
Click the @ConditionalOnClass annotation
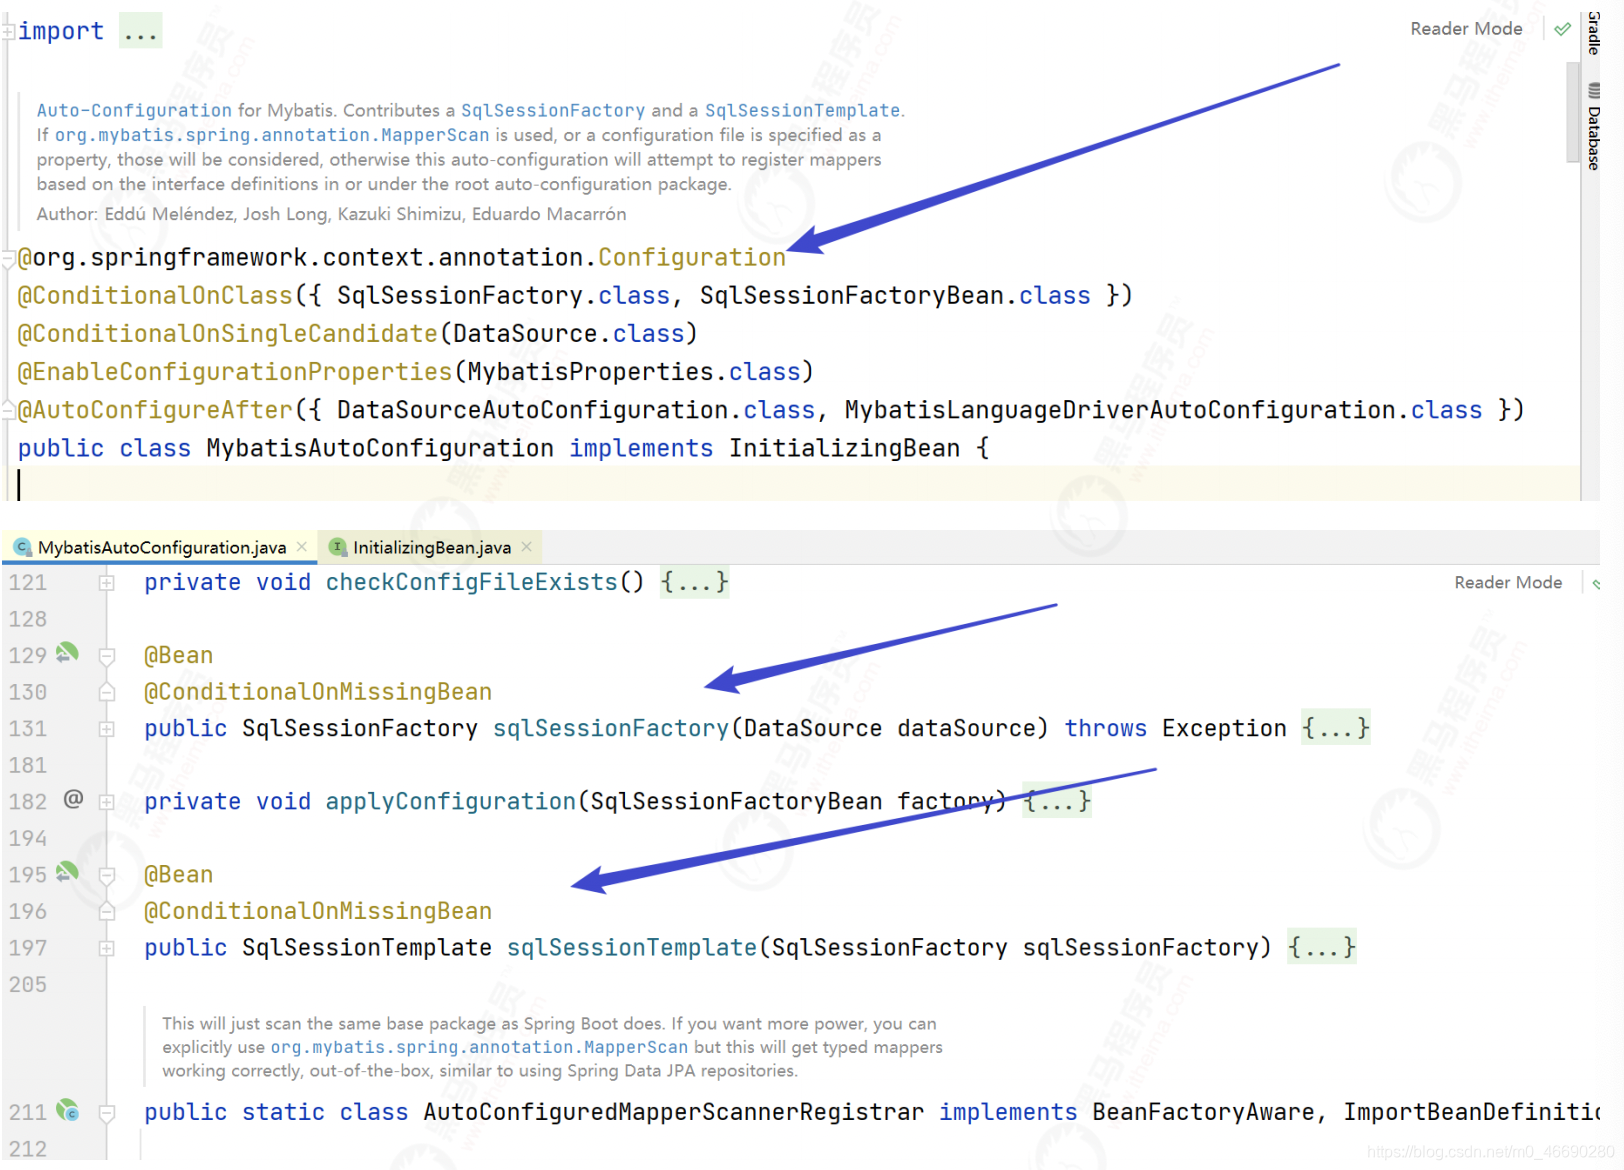coord(155,296)
